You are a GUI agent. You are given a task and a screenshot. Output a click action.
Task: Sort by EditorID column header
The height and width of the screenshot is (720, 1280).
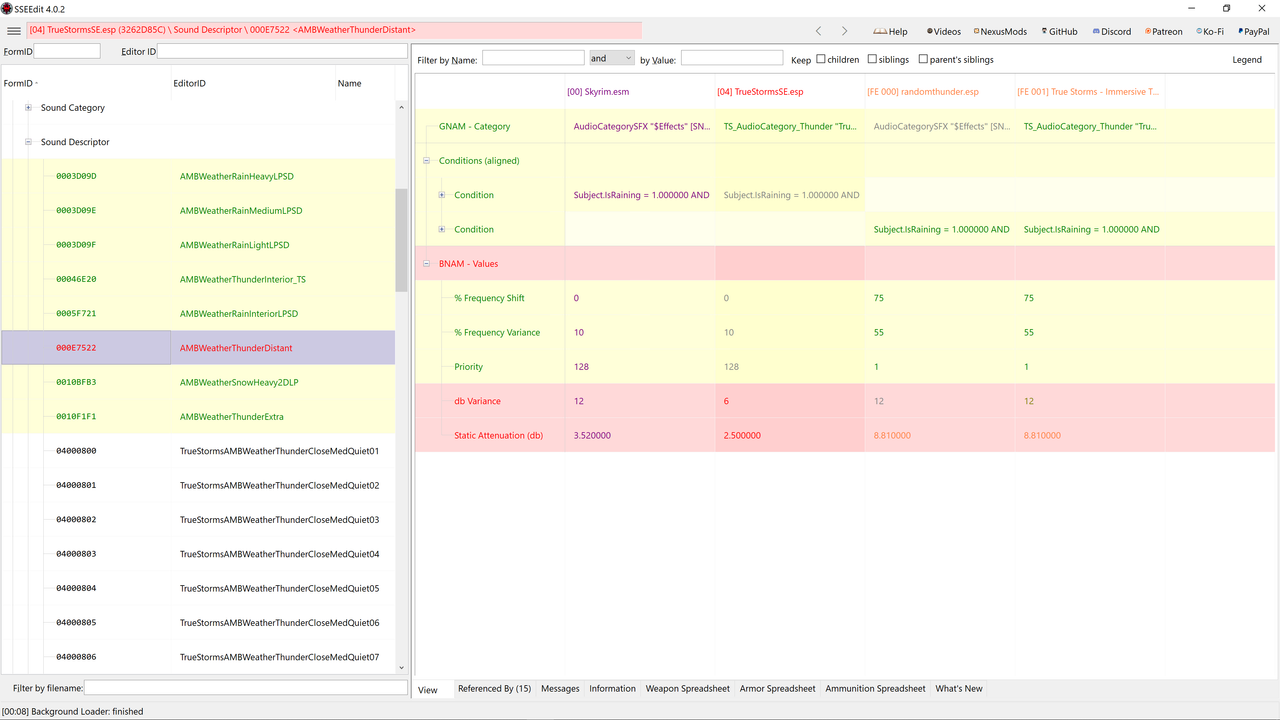[x=253, y=83]
